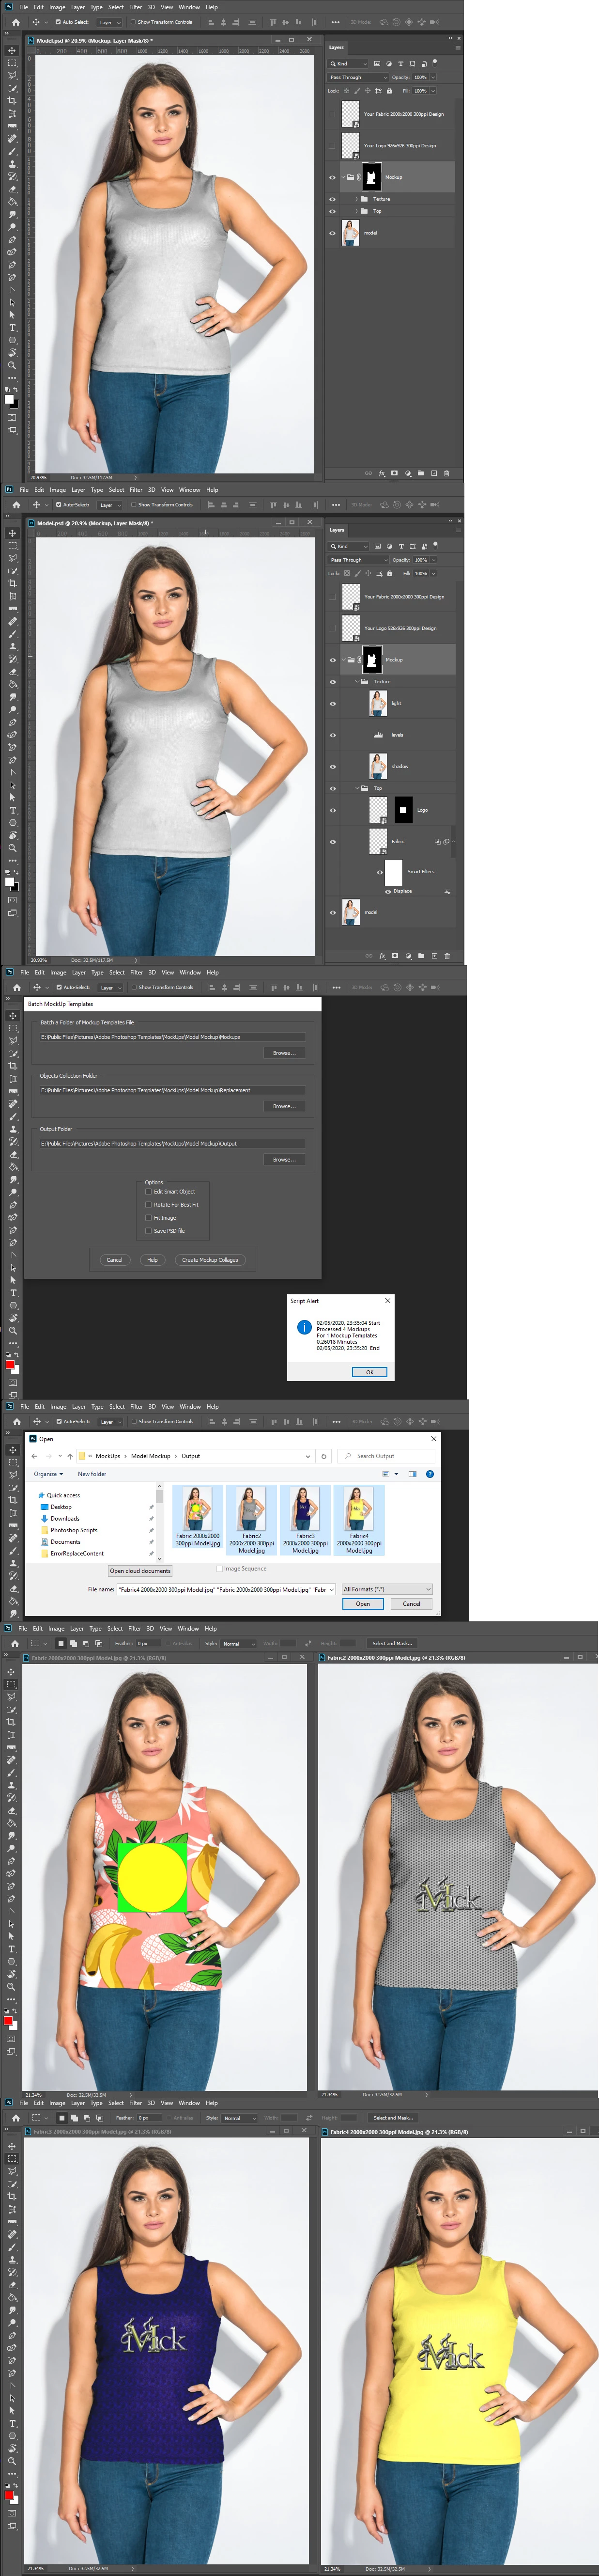Click the Search Output field
This screenshot has width=599, height=2576.
click(x=388, y=1456)
